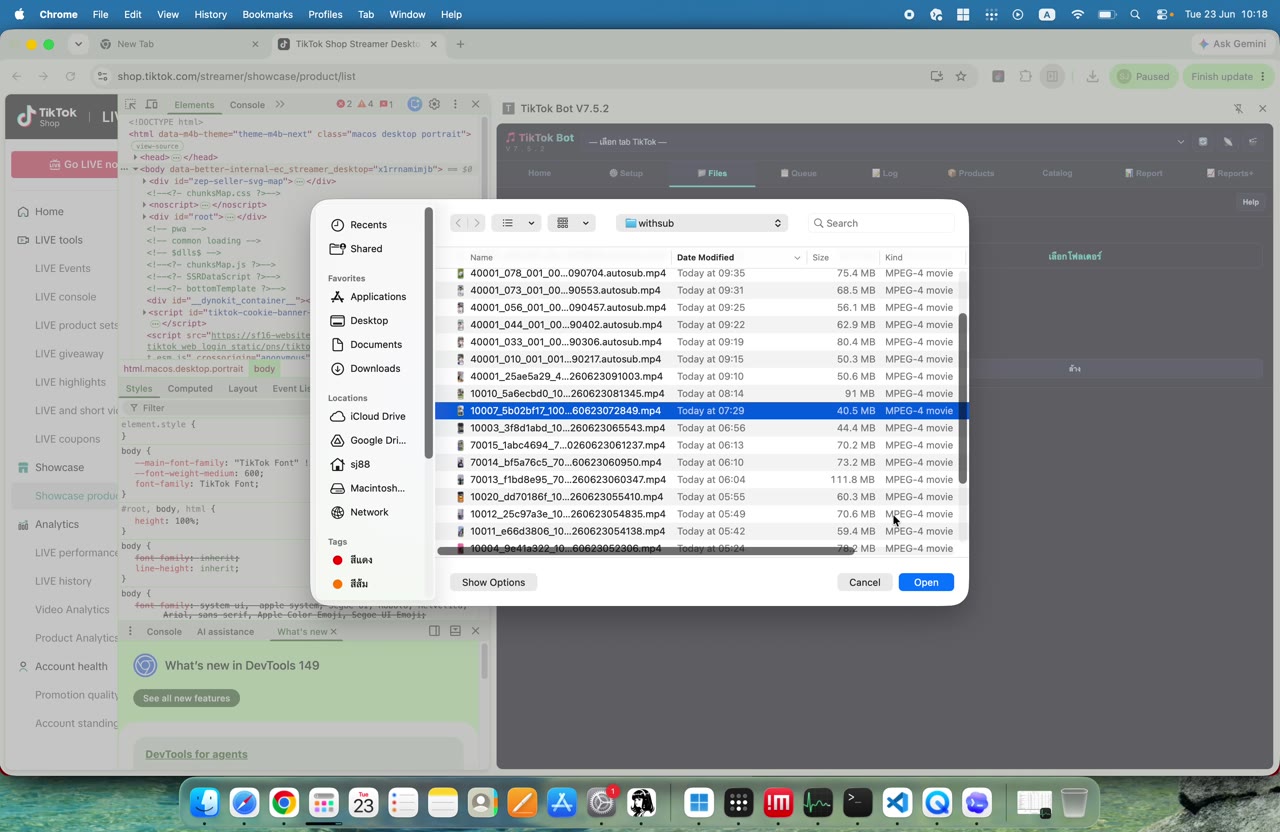Open the Chrome tab search dropdown
The image size is (1280, 832).
tap(78, 44)
